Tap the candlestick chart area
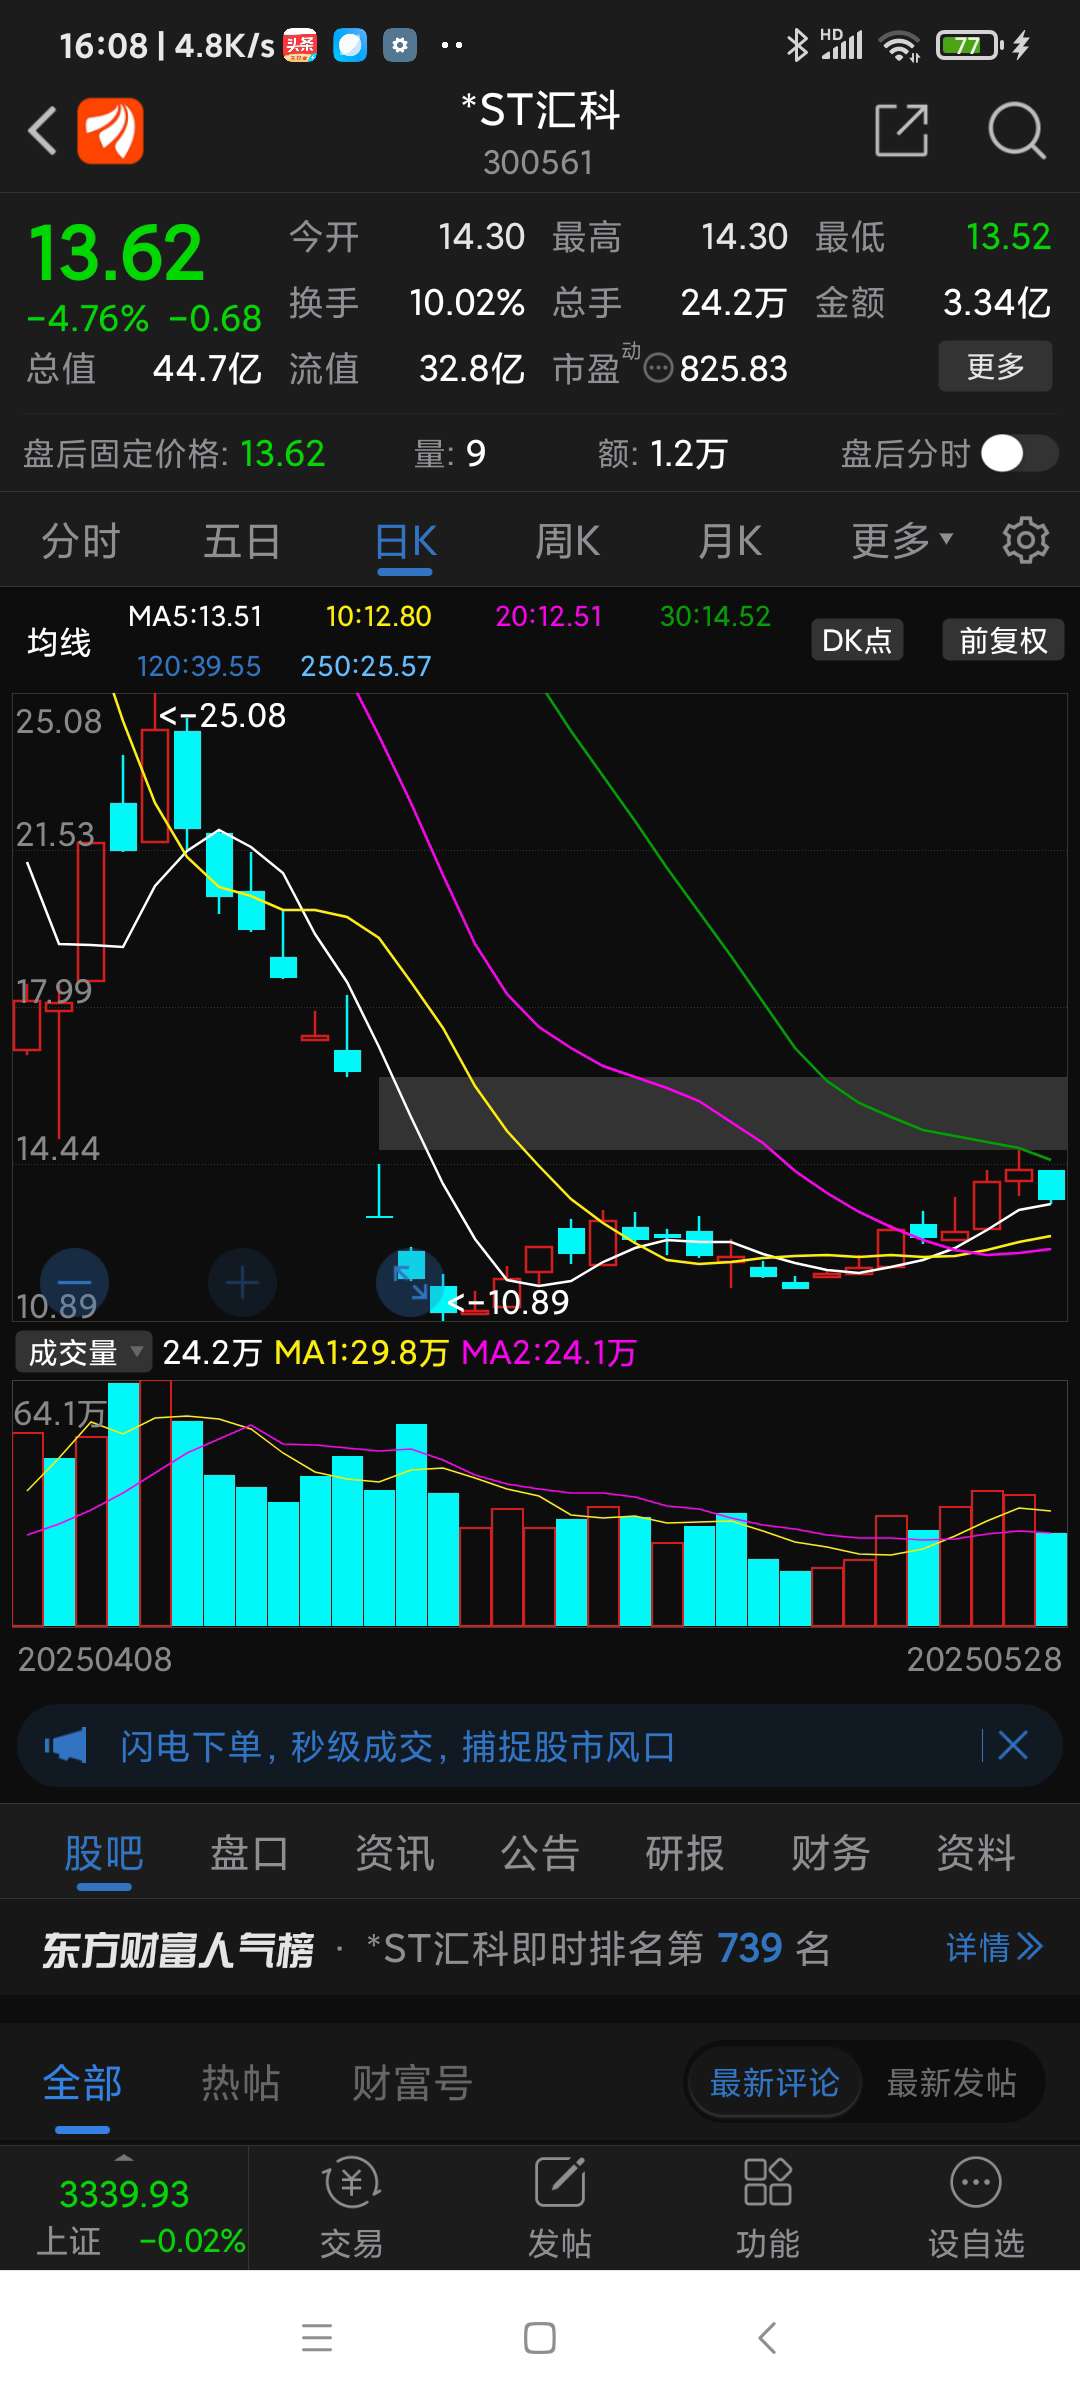Viewport: 1080px width, 2400px height. coord(540,1006)
